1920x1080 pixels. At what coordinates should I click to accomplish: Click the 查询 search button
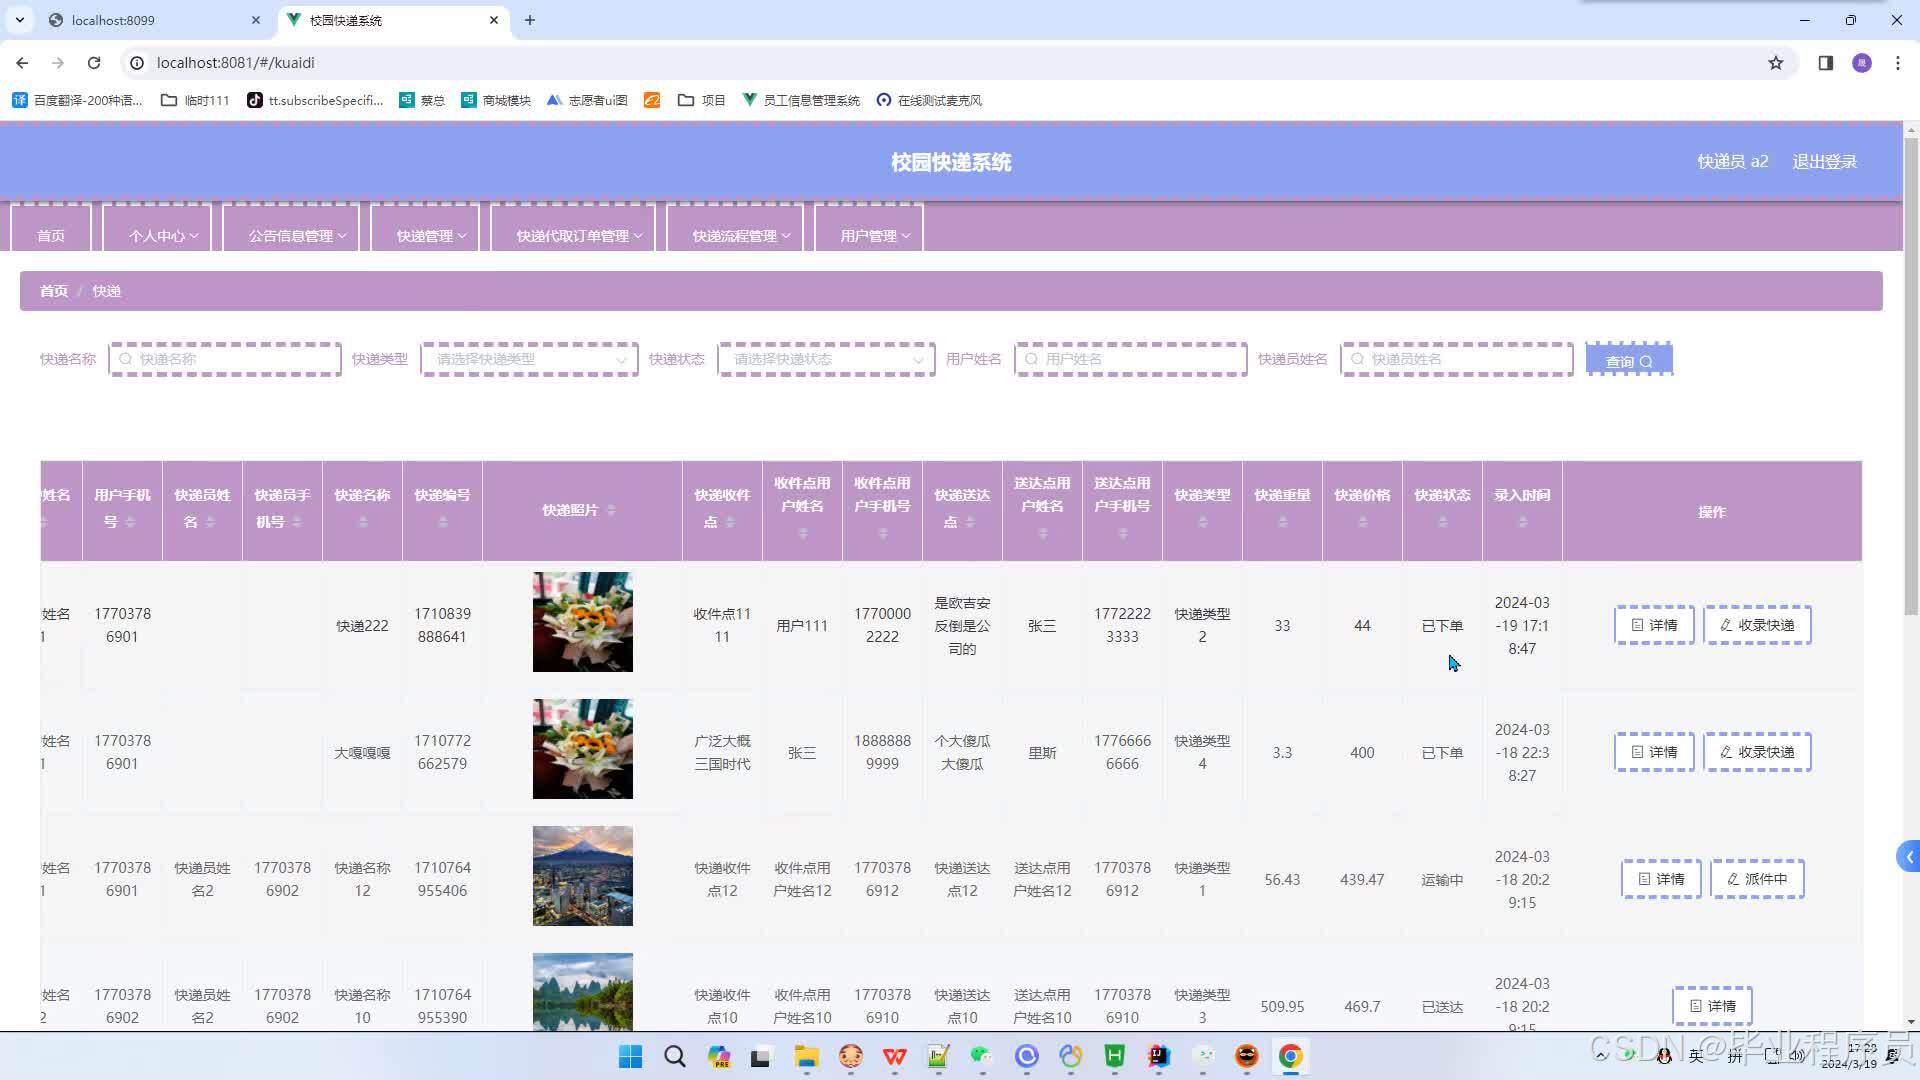(x=1628, y=361)
